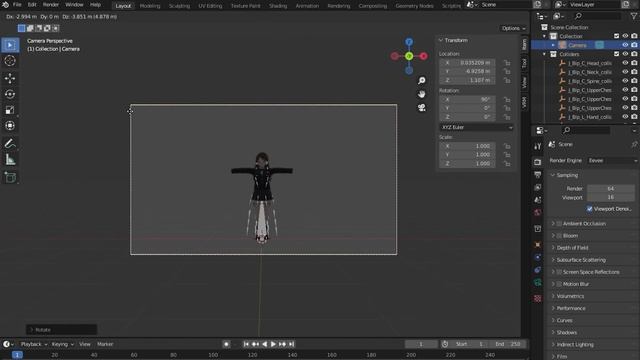Image resolution: width=640 pixels, height=360 pixels.
Task: Click the Blender logo menu icon
Action: pyautogui.click(x=5, y=5)
